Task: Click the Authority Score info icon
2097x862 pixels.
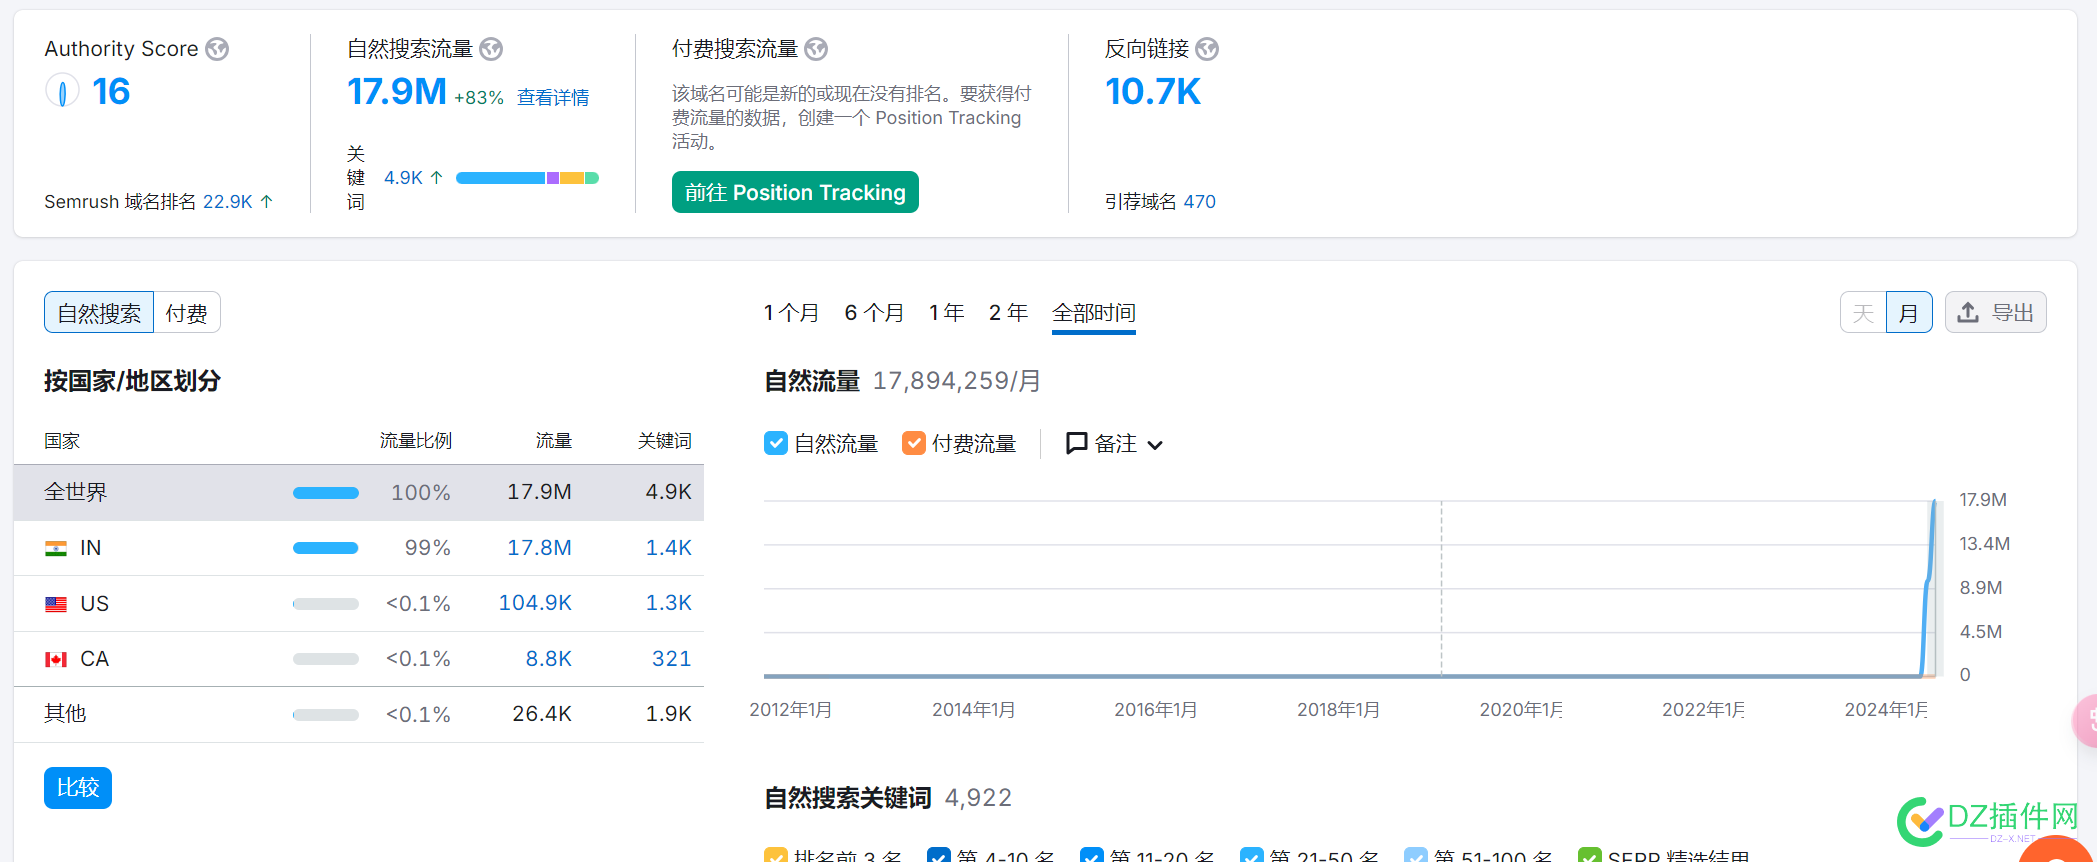Action: (217, 49)
